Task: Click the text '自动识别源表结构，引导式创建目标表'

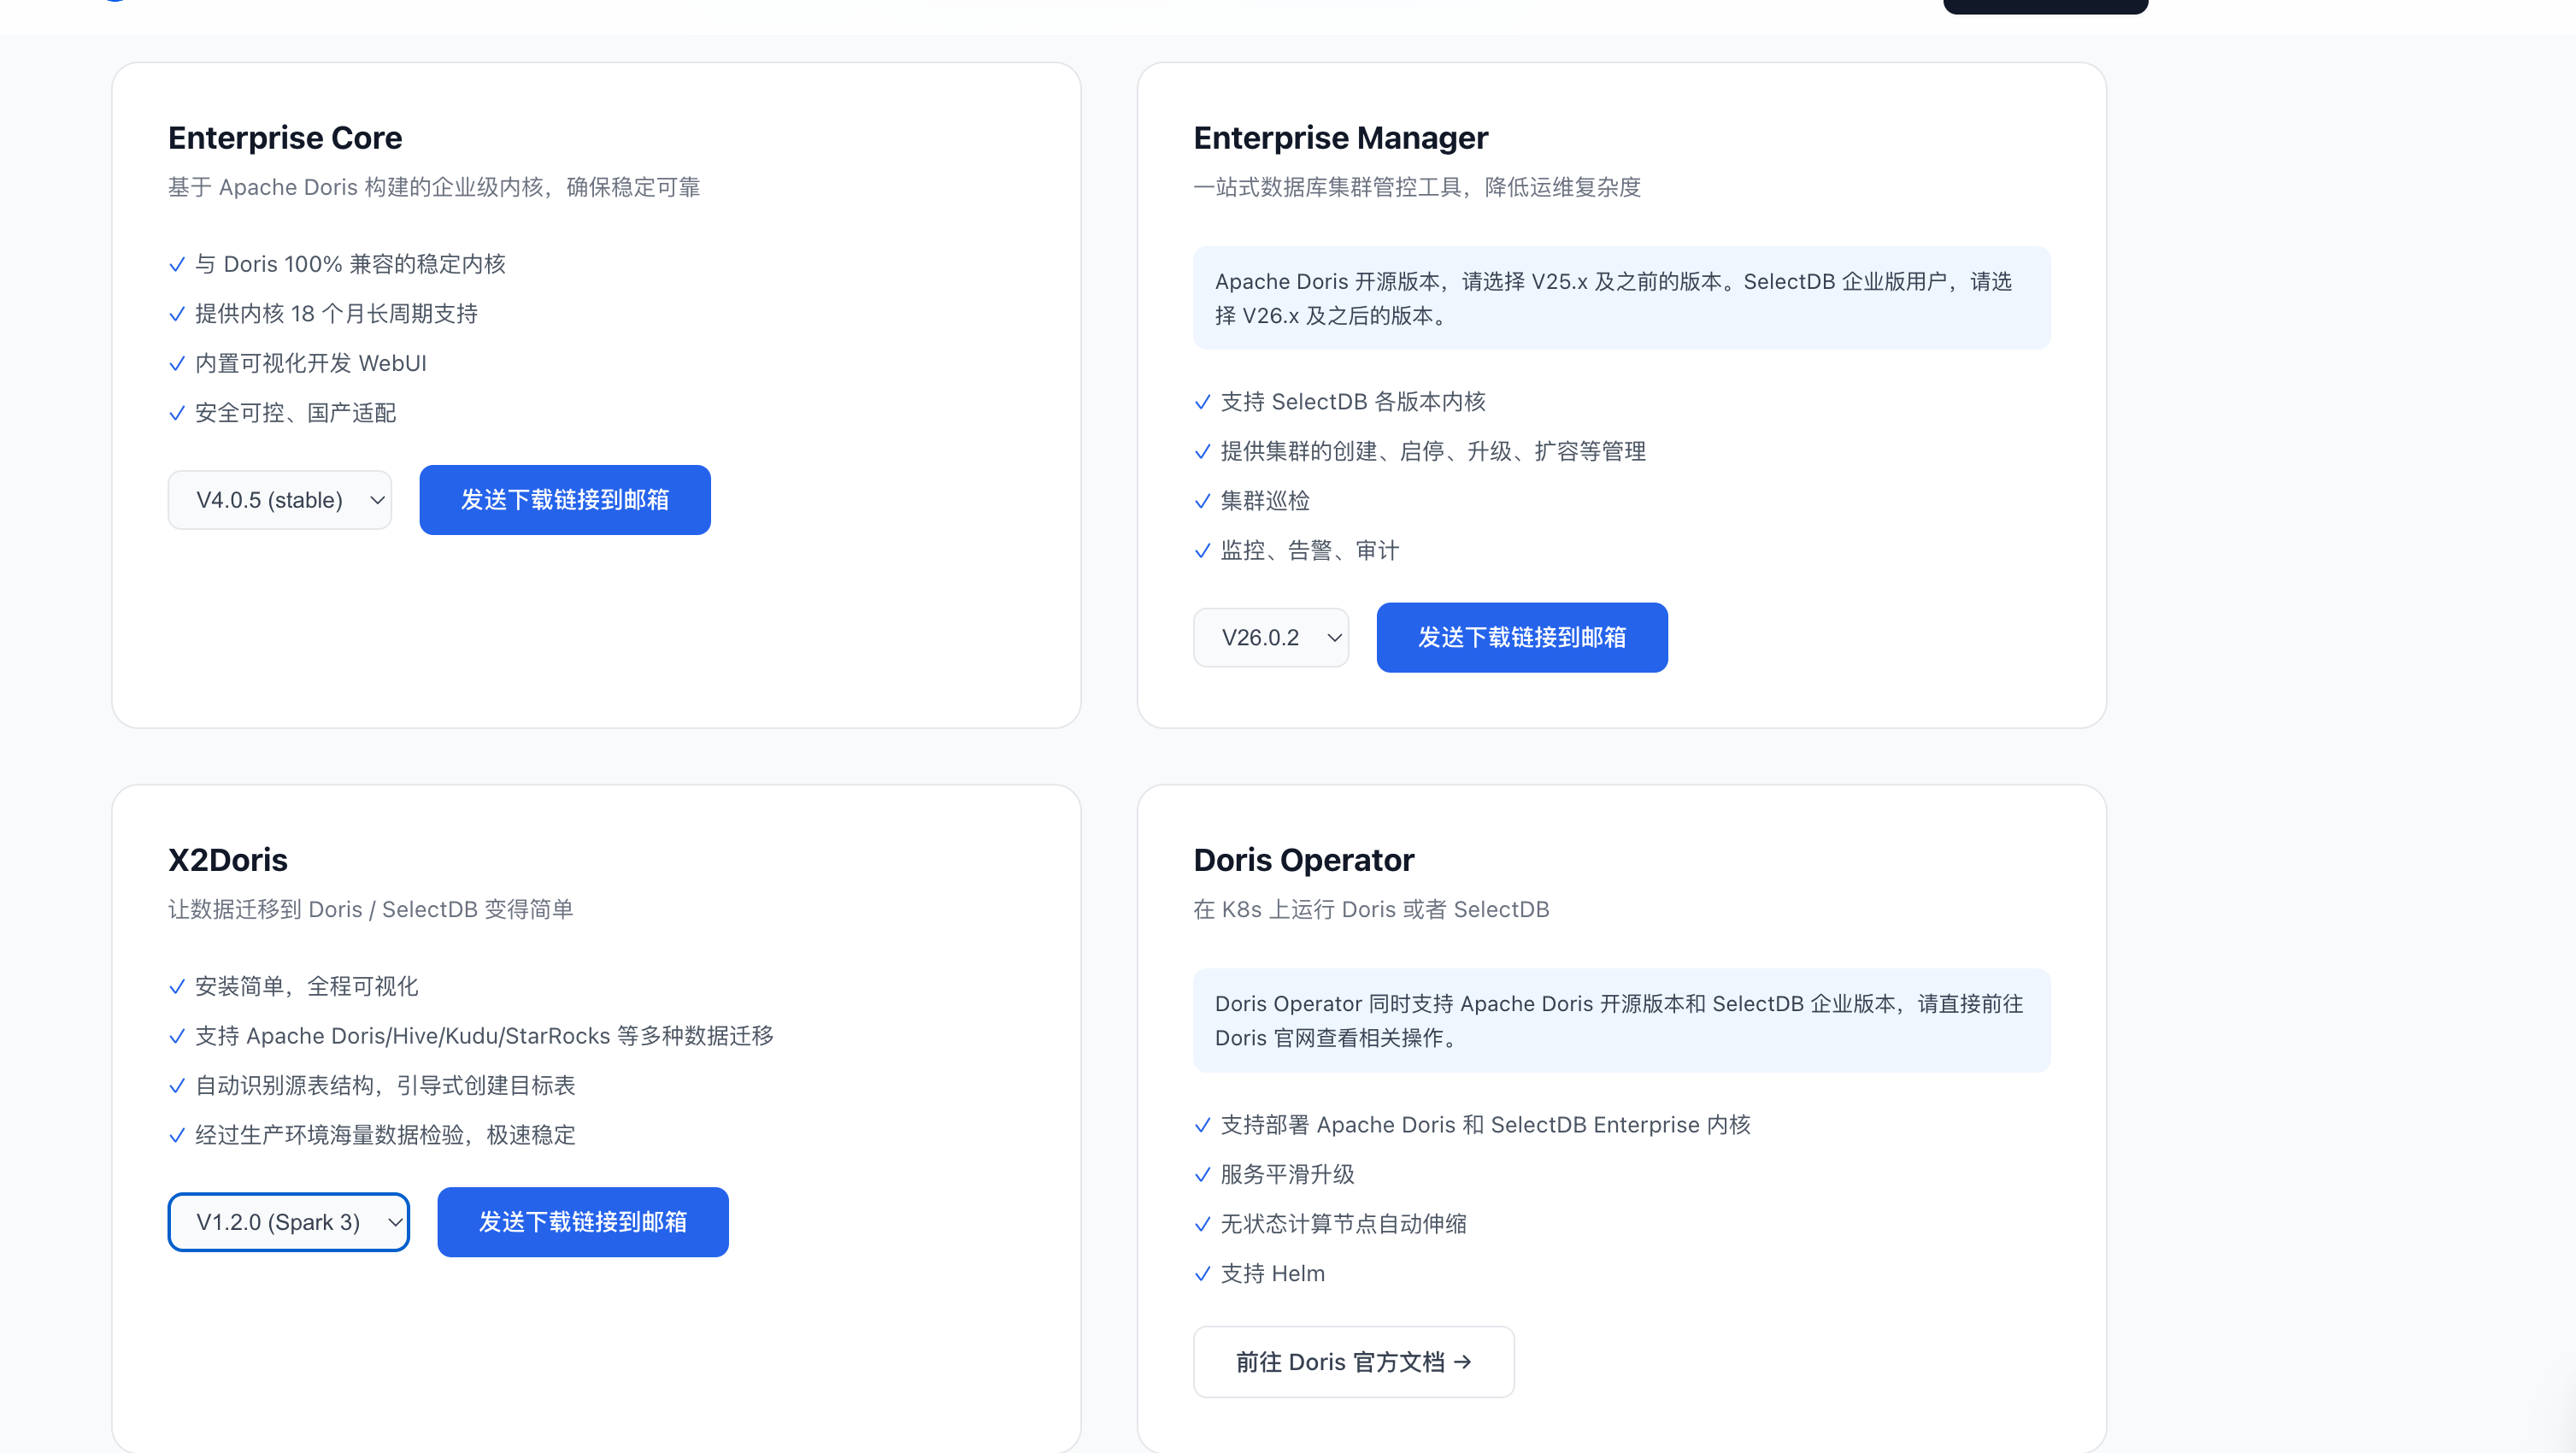Action: point(385,1085)
